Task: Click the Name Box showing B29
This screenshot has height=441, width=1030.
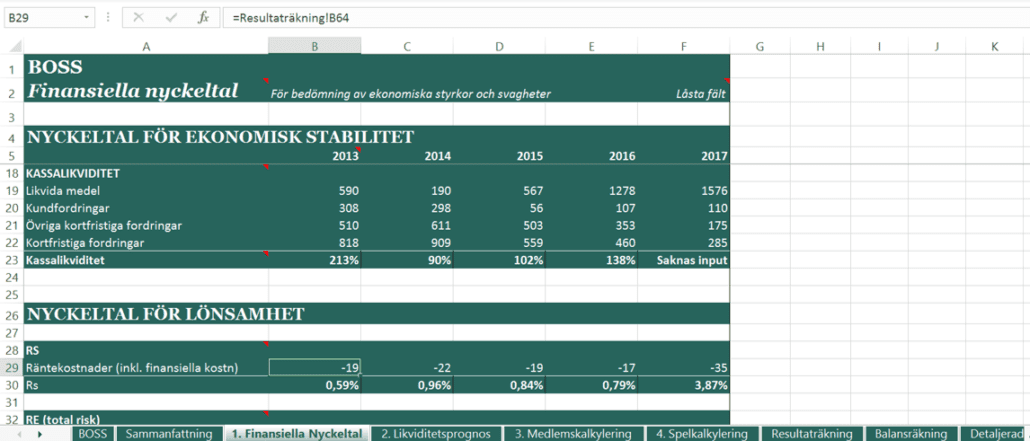Action: click(40, 18)
